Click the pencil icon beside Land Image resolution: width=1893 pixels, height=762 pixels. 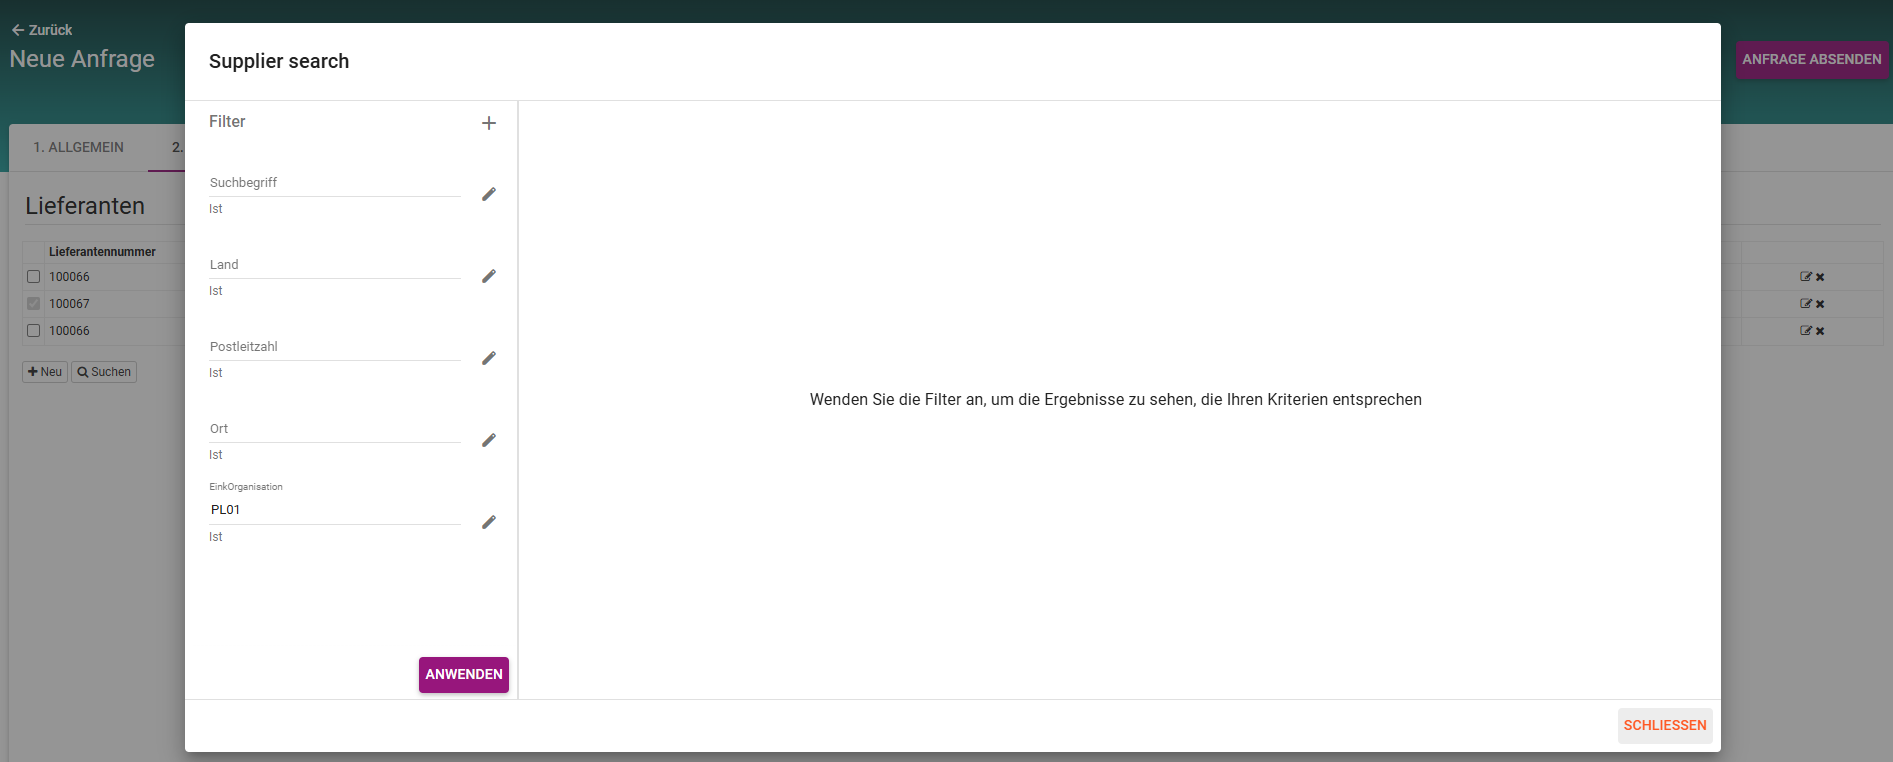(489, 276)
